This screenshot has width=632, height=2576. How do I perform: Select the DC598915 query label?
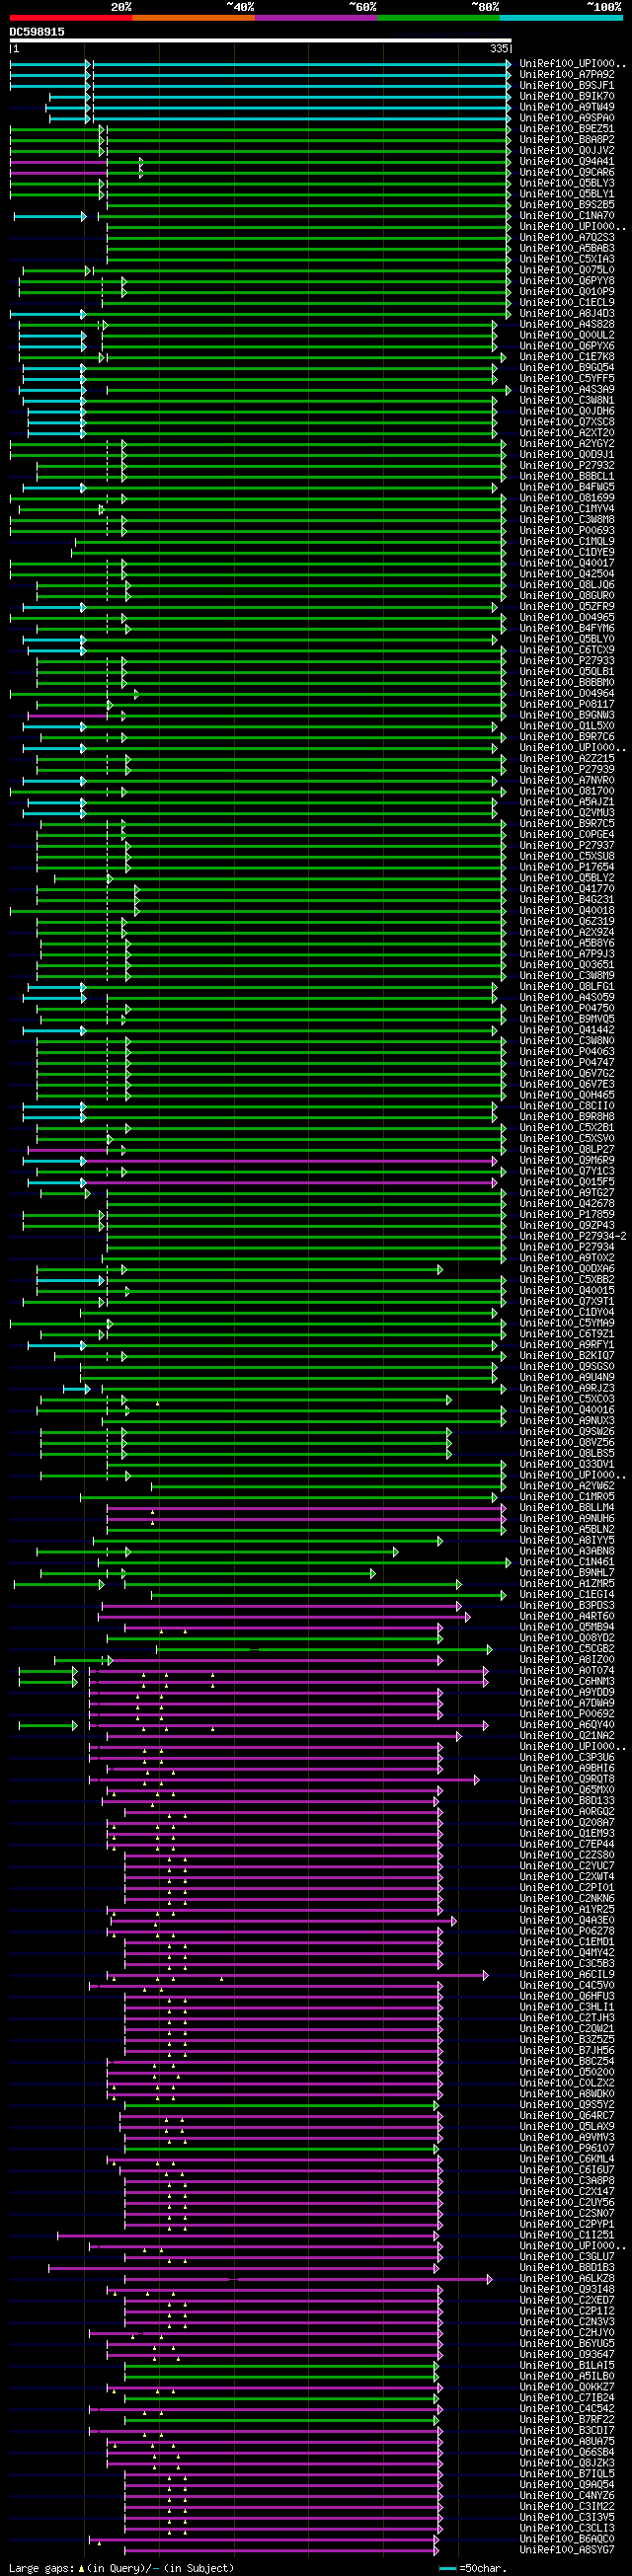click(x=37, y=32)
